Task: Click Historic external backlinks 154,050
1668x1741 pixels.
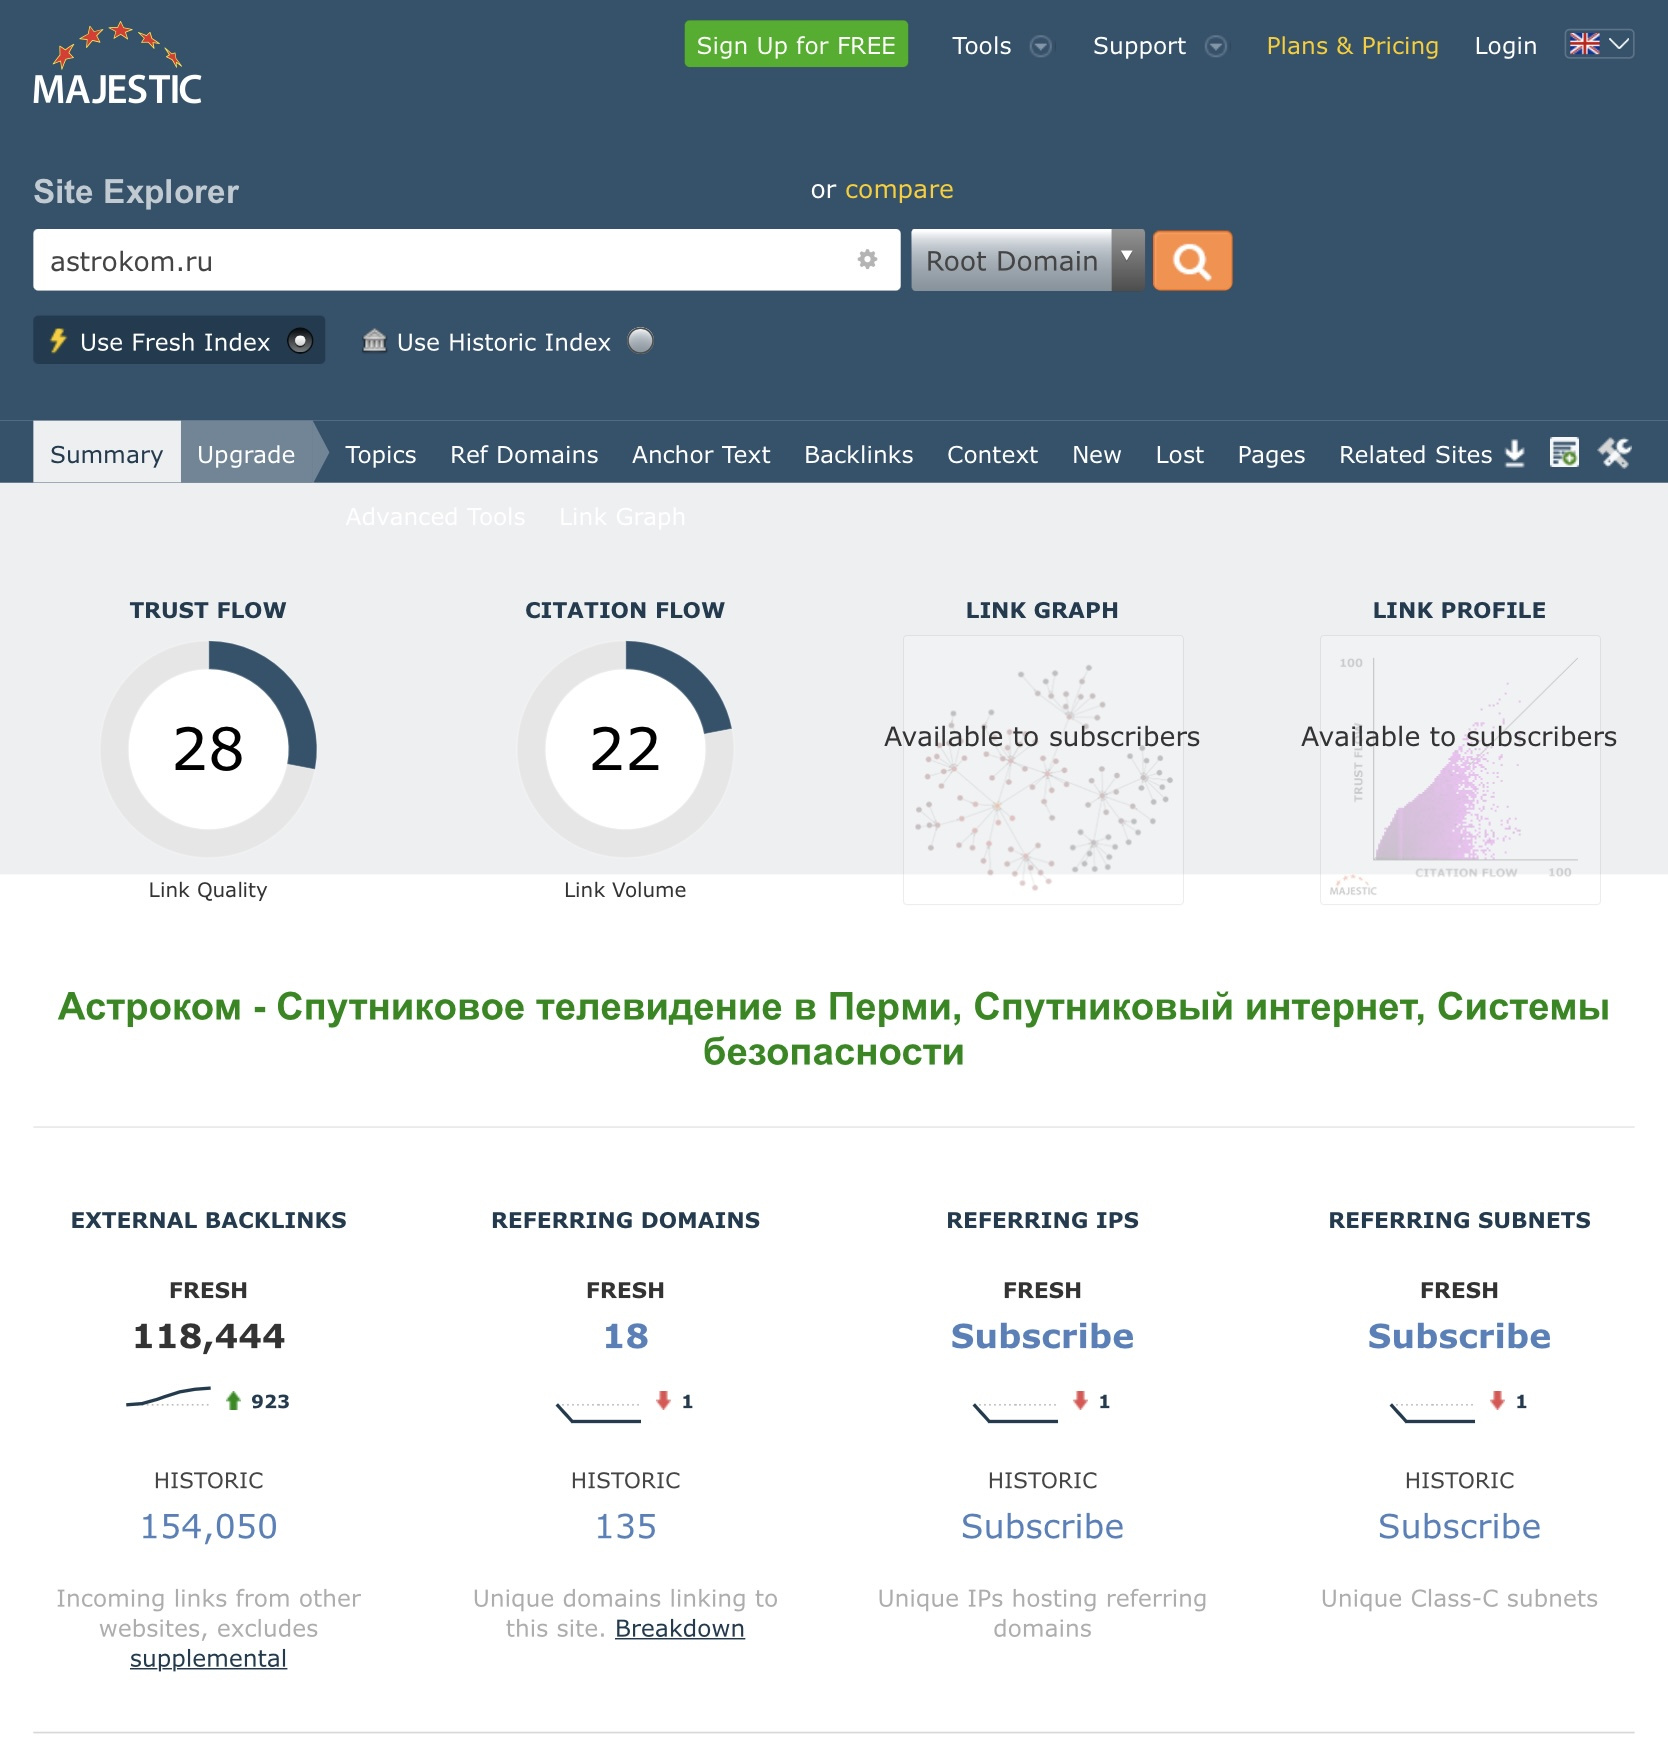Action: pos(209,1526)
